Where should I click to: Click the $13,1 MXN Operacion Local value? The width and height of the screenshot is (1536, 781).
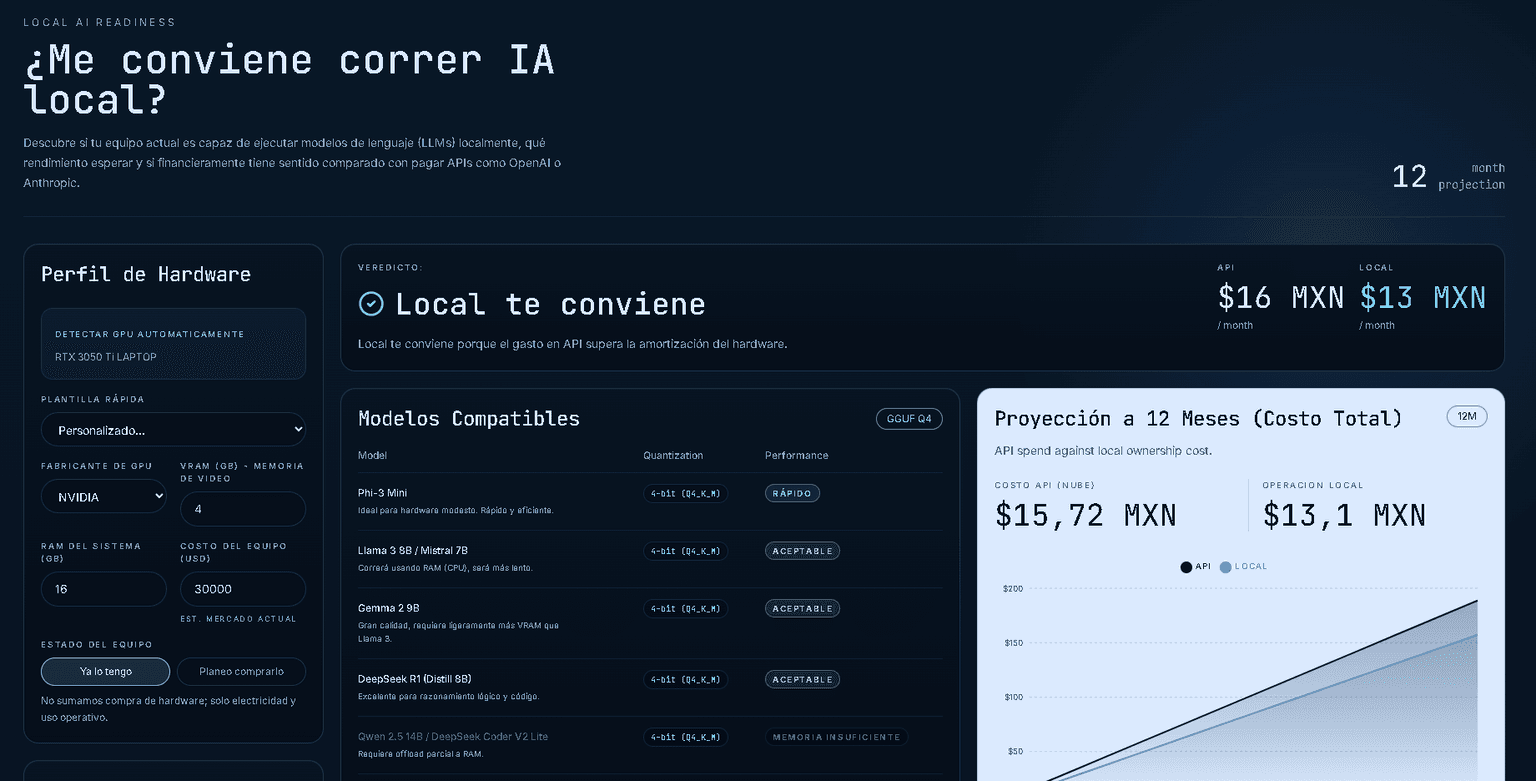(x=1344, y=515)
